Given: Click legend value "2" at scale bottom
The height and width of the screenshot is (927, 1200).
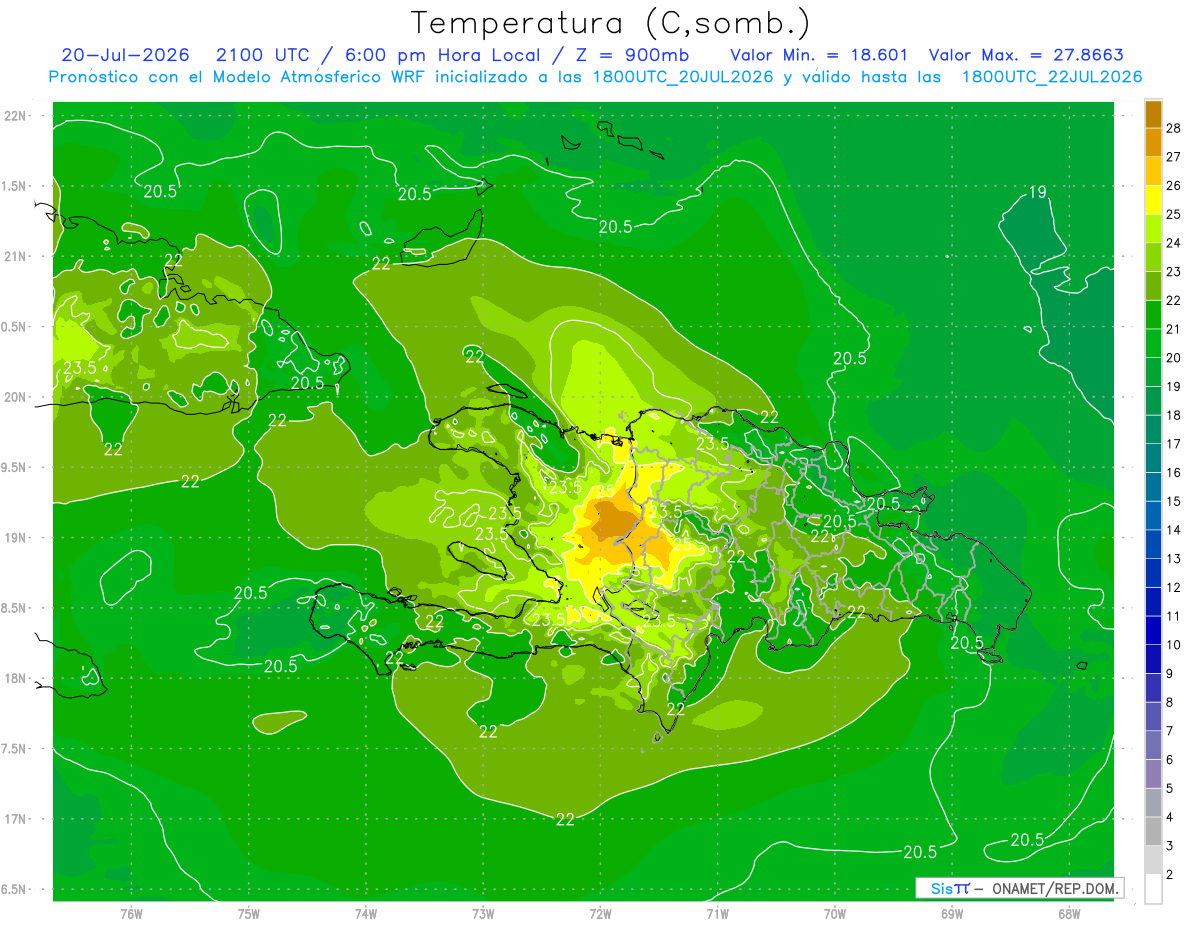Looking at the screenshot, I should point(1171,875).
